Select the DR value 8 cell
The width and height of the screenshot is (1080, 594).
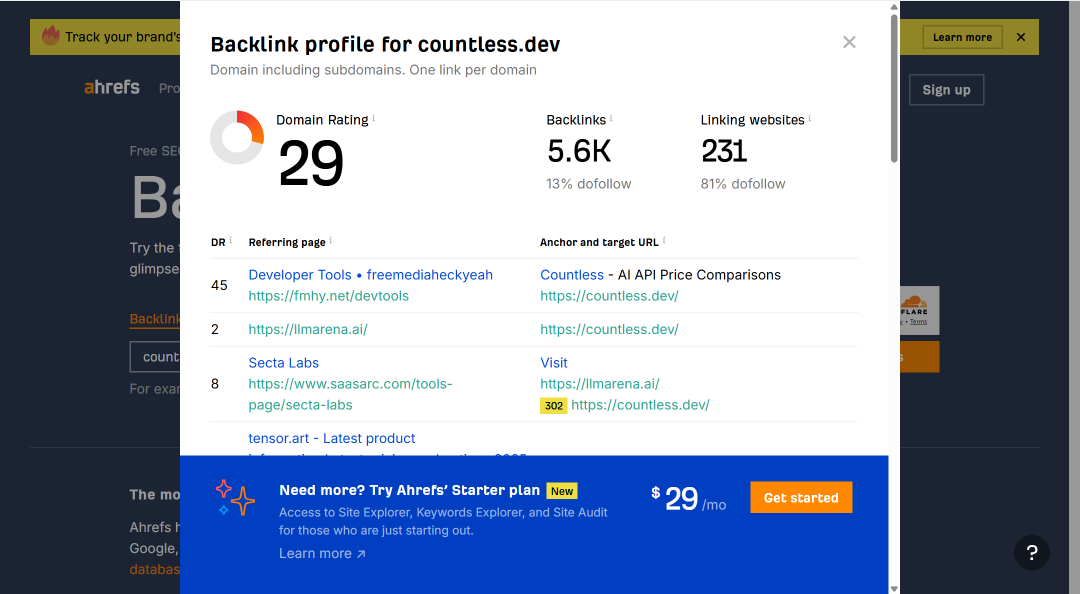click(x=215, y=384)
